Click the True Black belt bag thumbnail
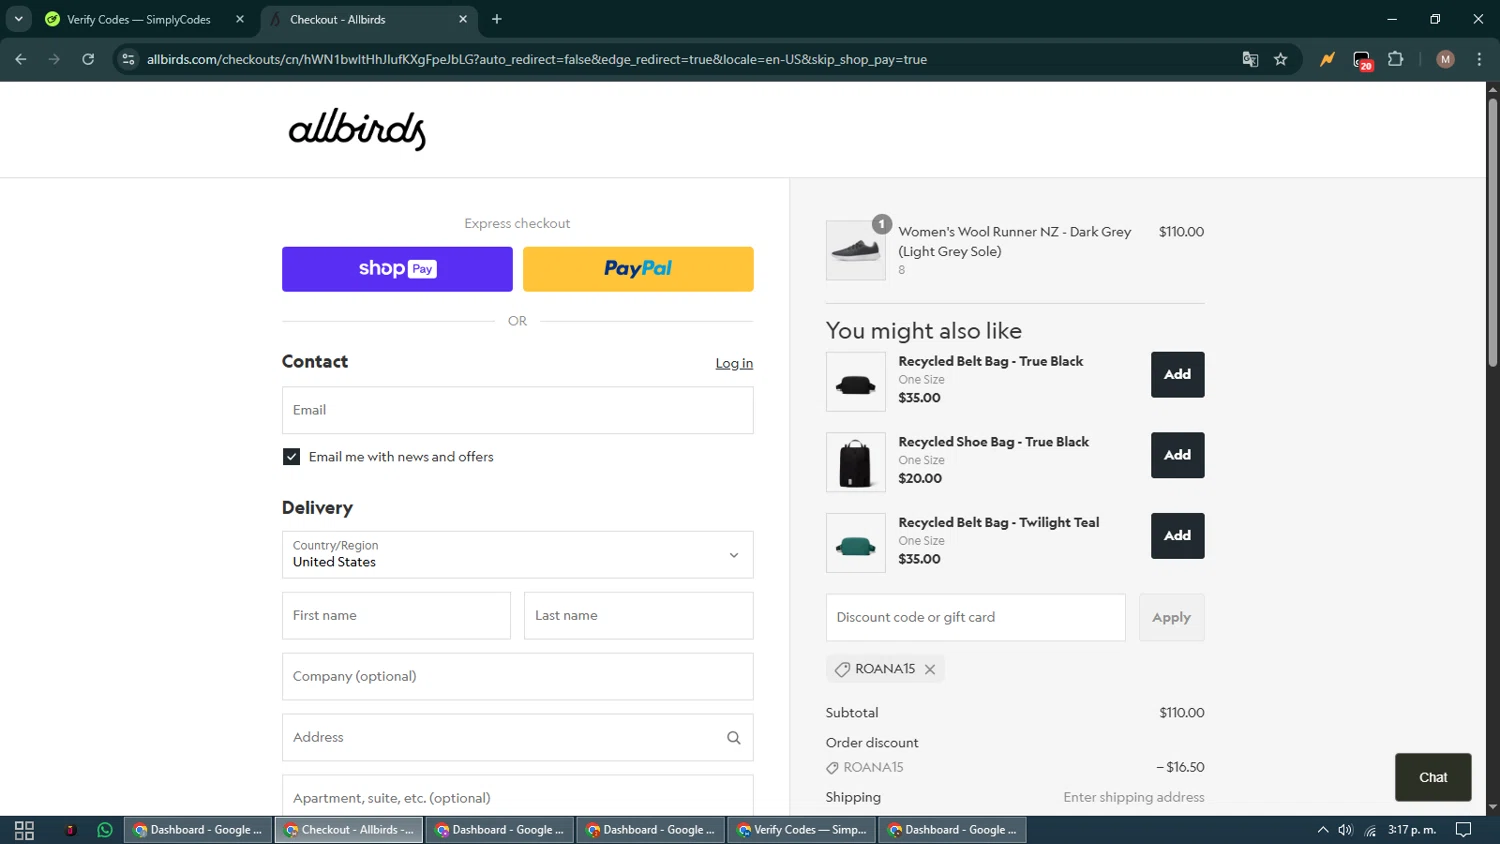This screenshot has width=1500, height=844. (855, 382)
